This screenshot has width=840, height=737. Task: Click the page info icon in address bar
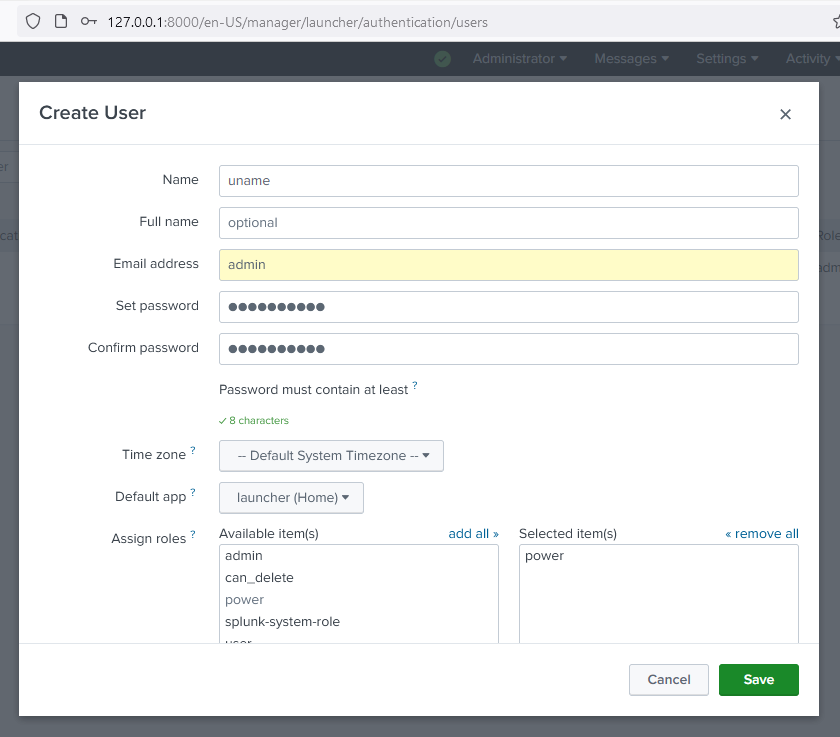tap(61, 21)
